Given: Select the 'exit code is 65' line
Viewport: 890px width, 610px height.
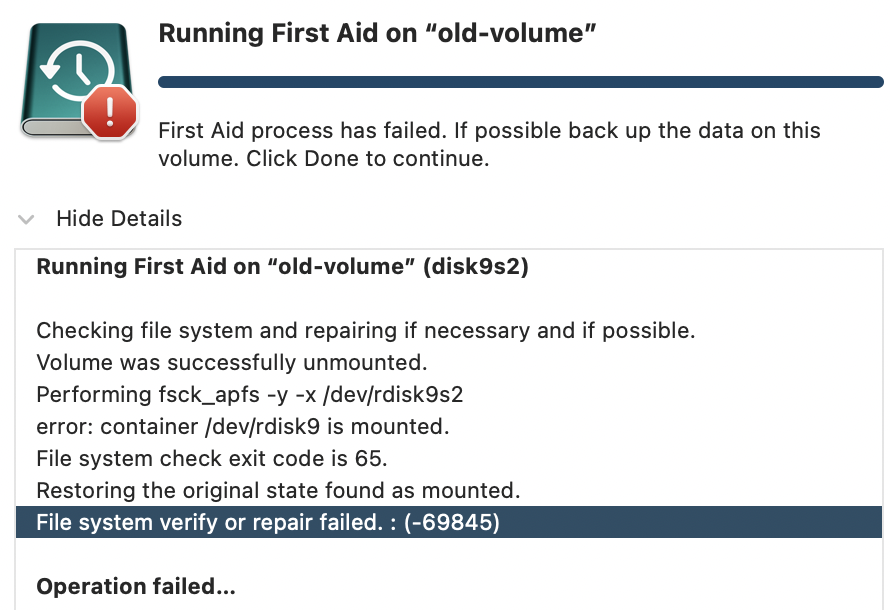Looking at the screenshot, I should click(x=211, y=459).
